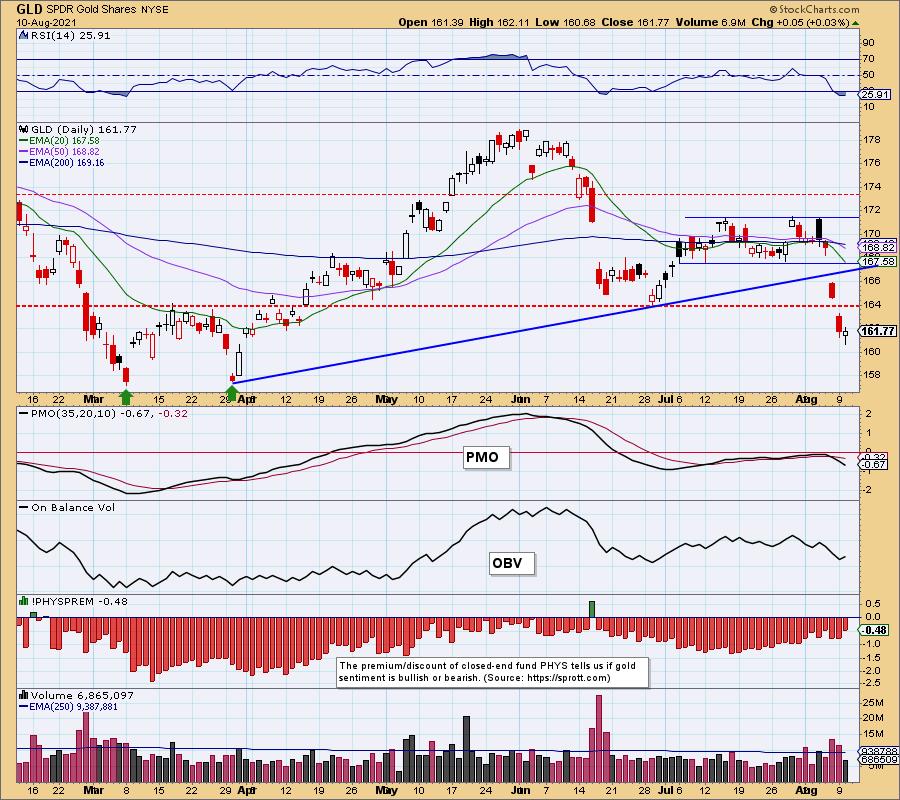Click the RSI(14) indicator panel icon
The image size is (900, 800).
click(x=24, y=36)
